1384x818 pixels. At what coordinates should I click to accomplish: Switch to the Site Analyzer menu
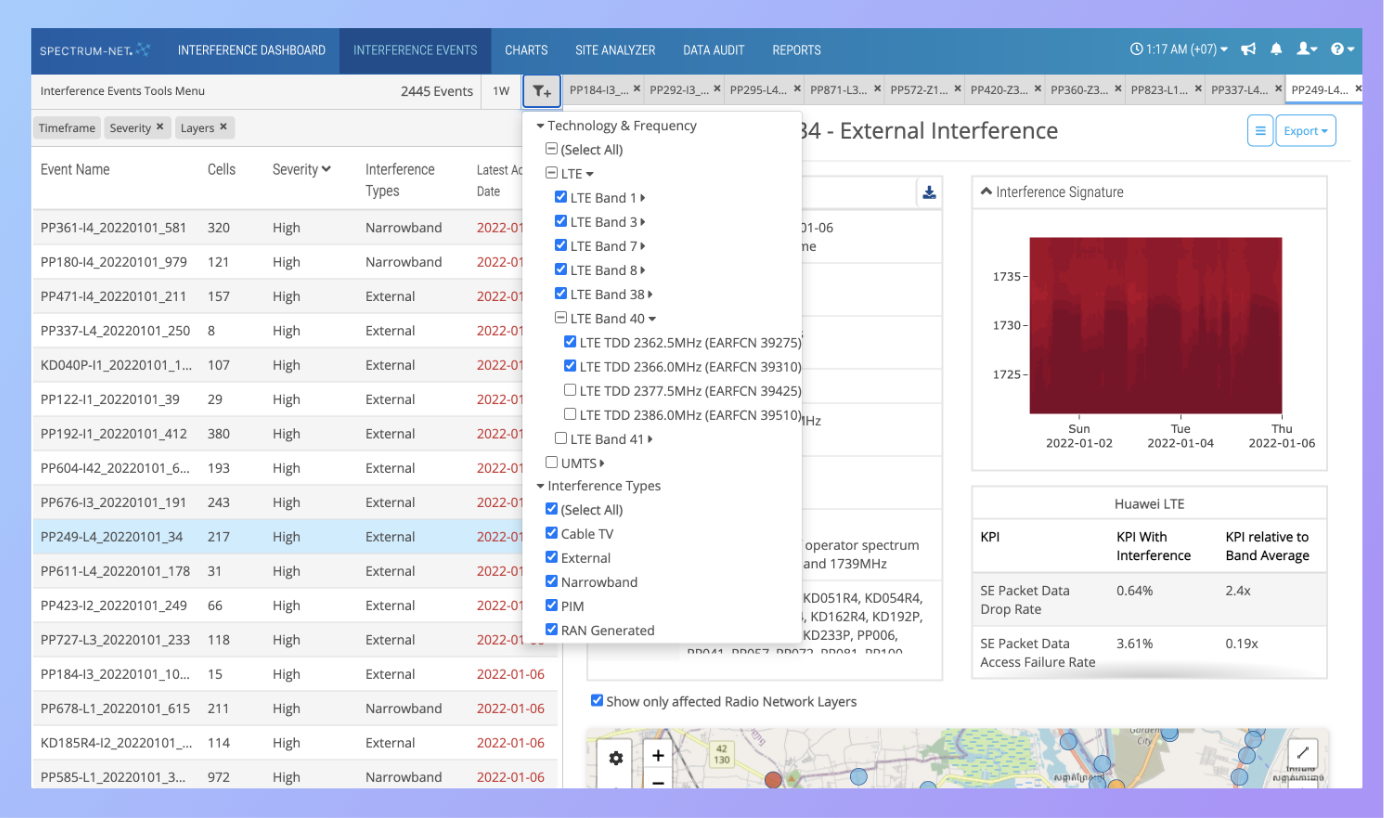615,49
